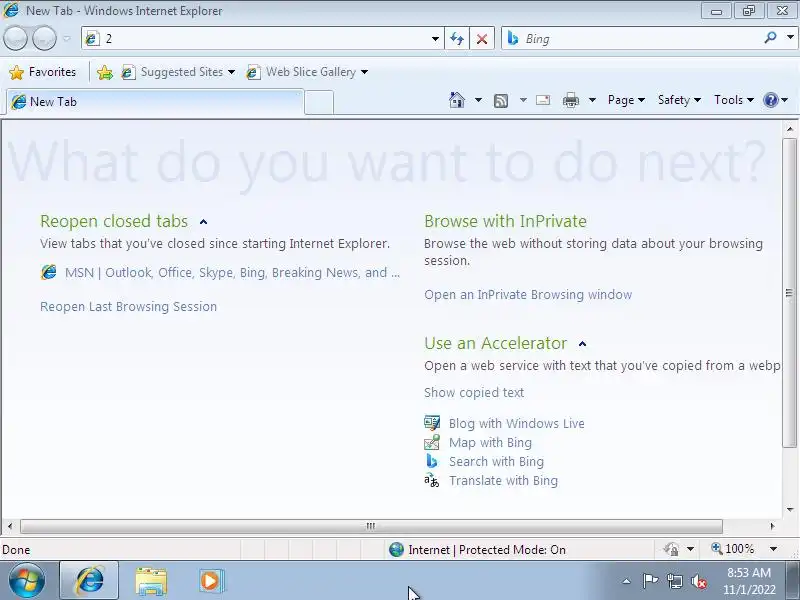Viewport: 800px width, 600px height.
Task: Click the Action Center flag icon
Action: tap(649, 581)
